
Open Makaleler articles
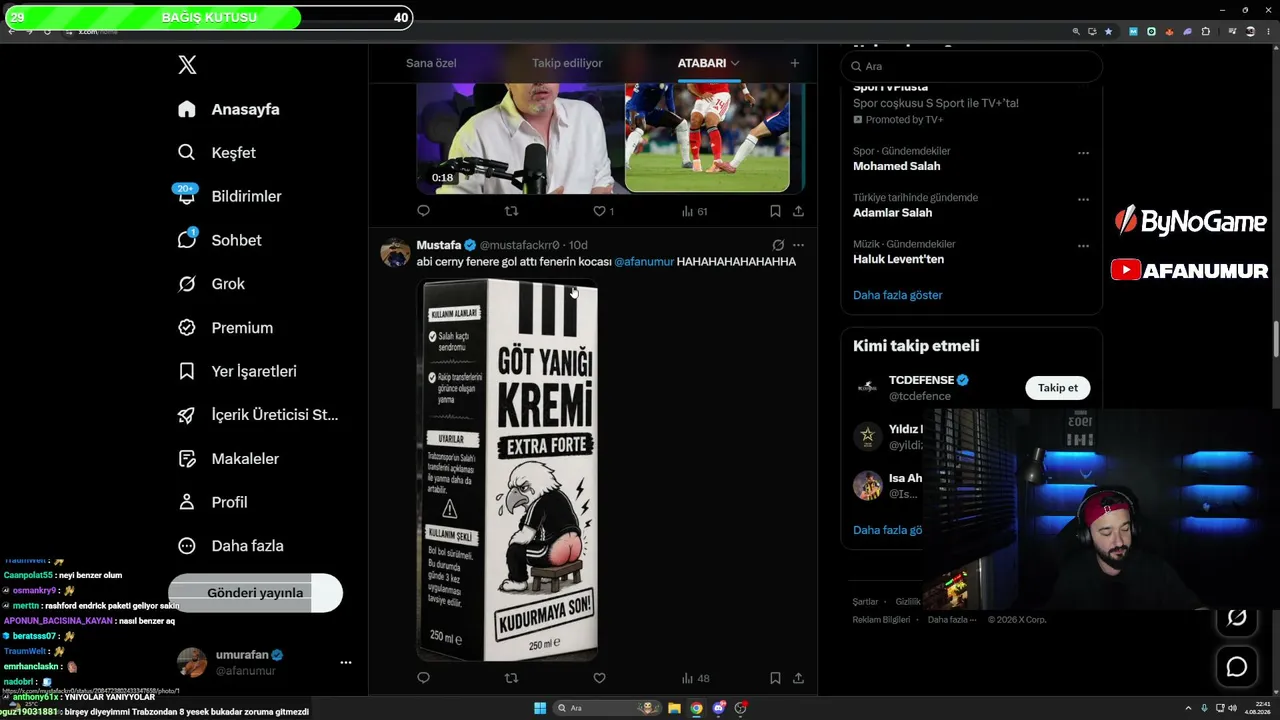click(227, 459)
